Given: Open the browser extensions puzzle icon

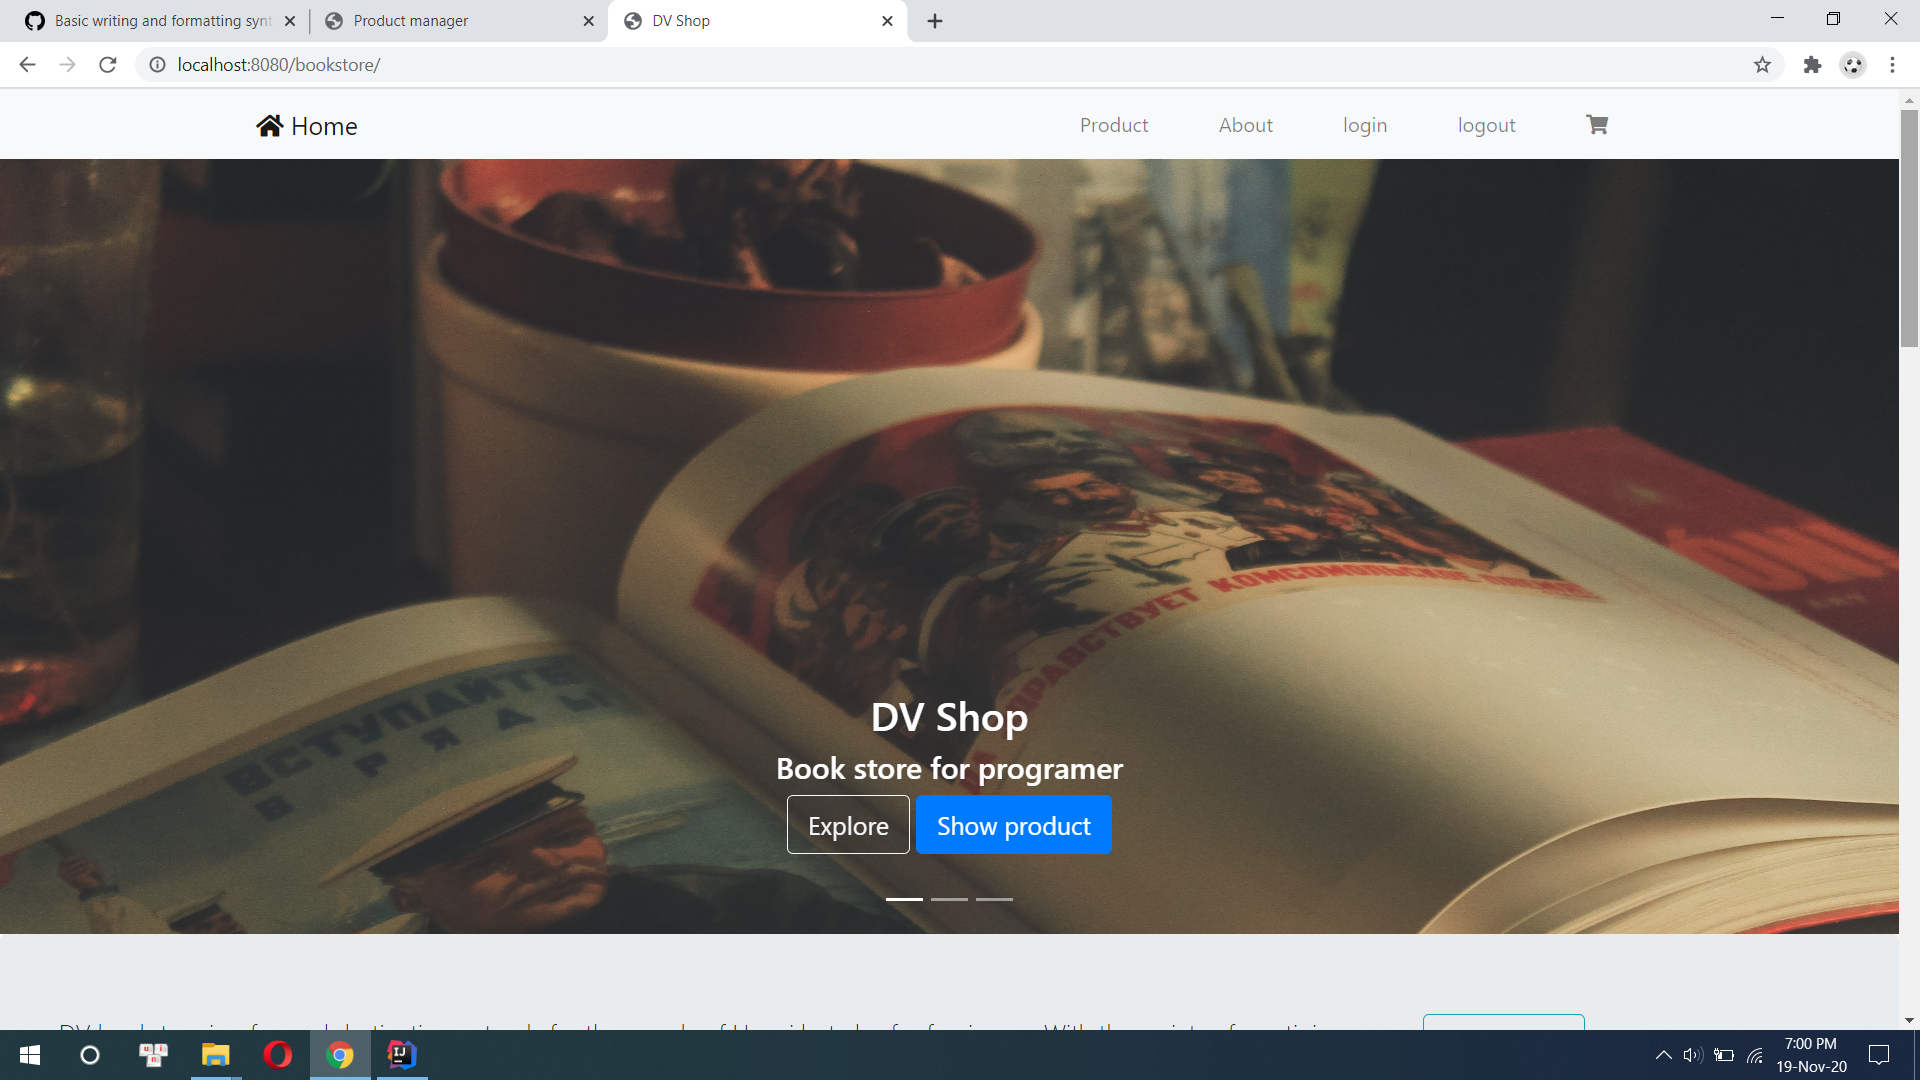Looking at the screenshot, I should coord(1812,65).
